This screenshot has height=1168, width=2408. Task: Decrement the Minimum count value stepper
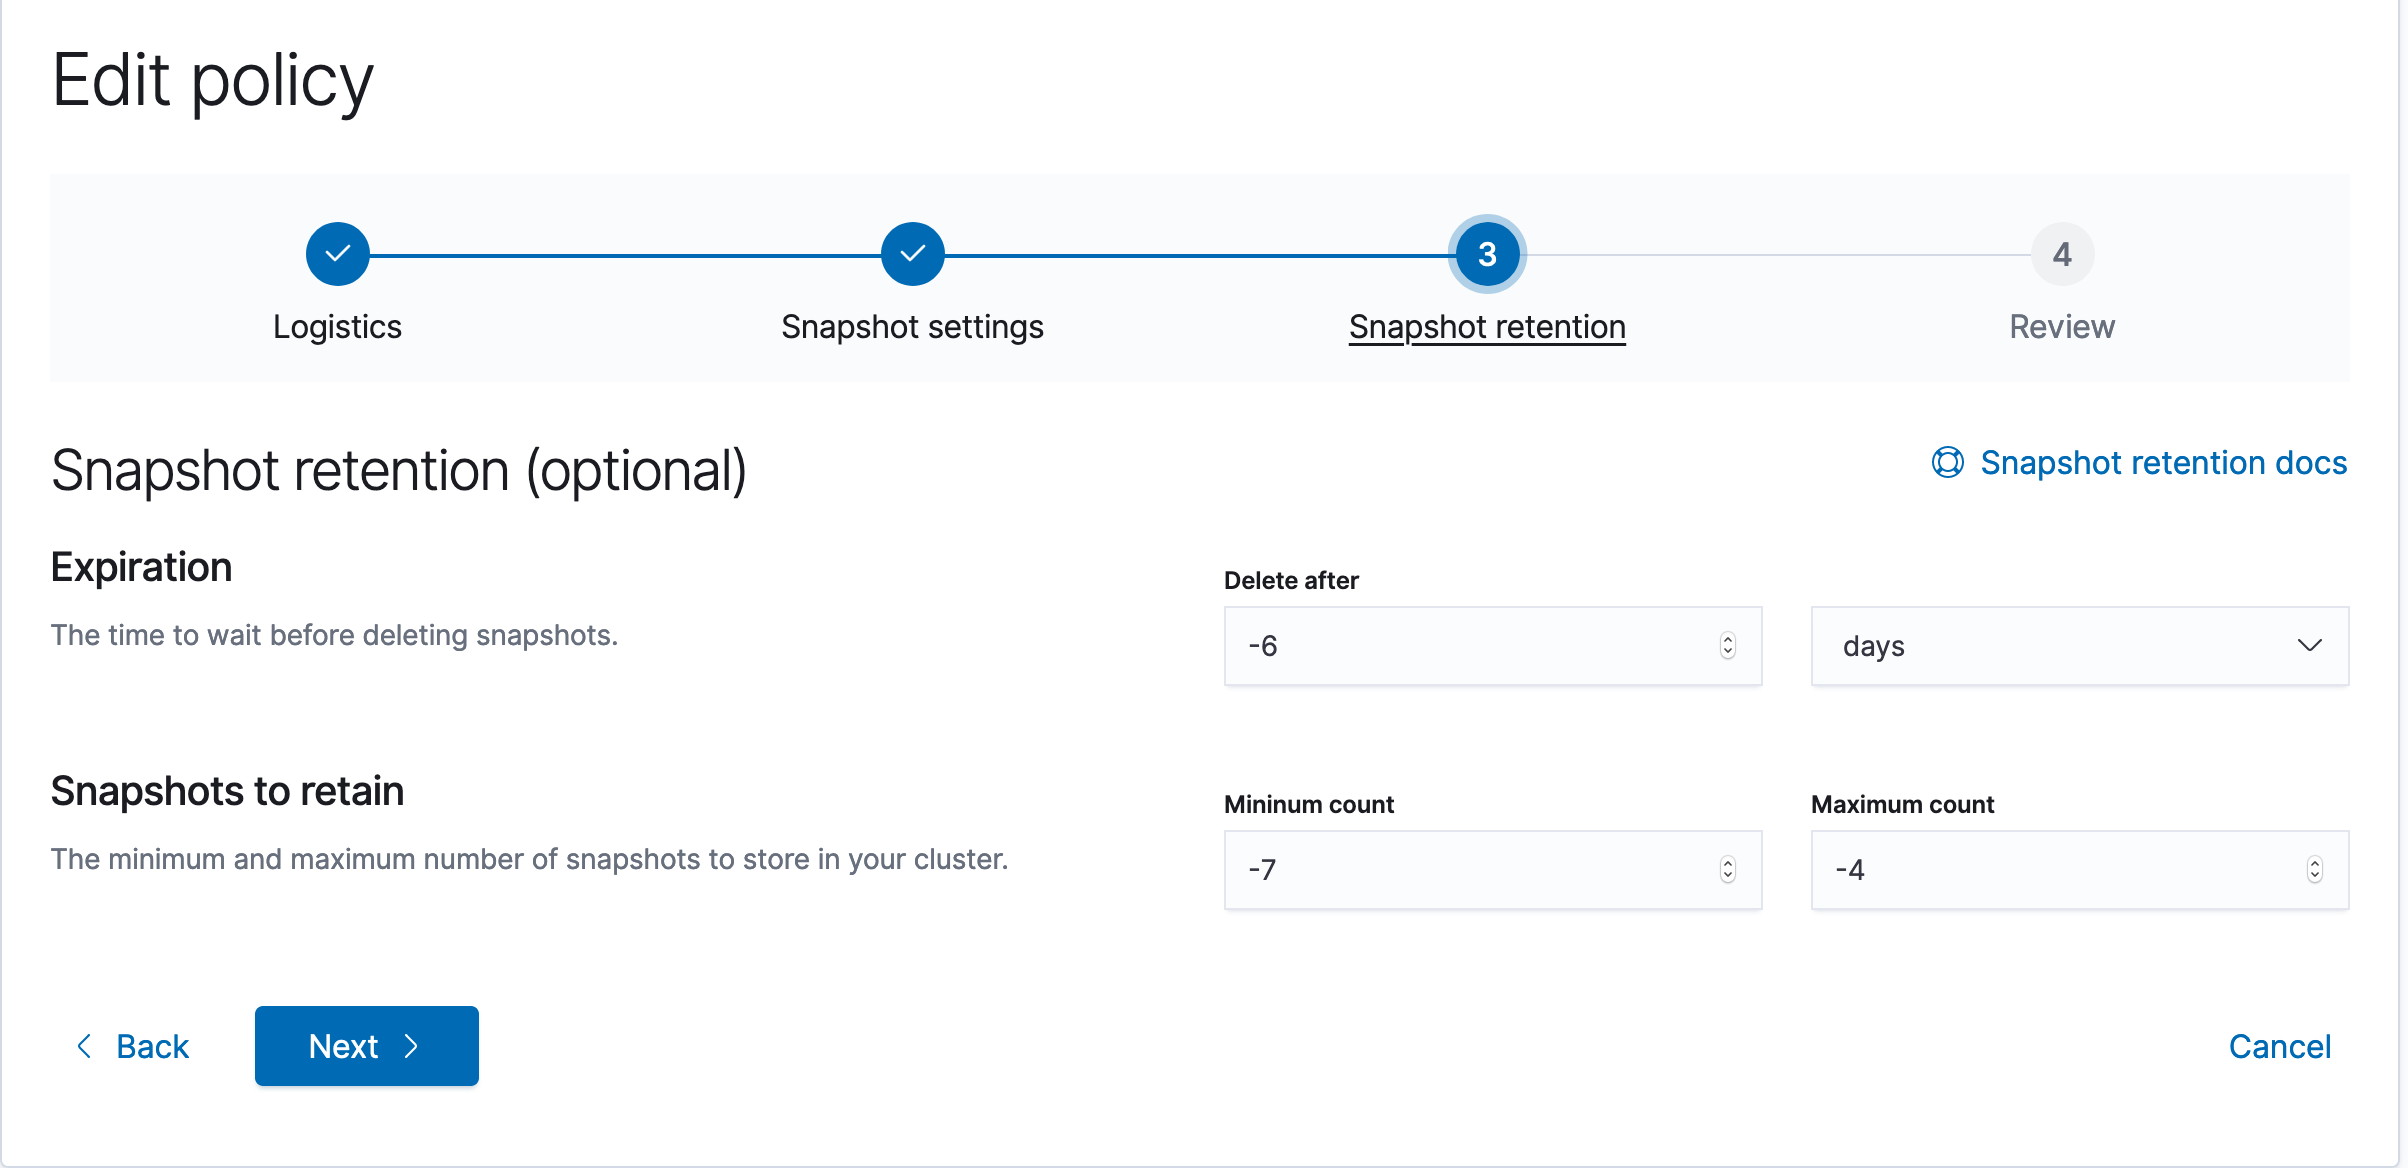[1727, 876]
